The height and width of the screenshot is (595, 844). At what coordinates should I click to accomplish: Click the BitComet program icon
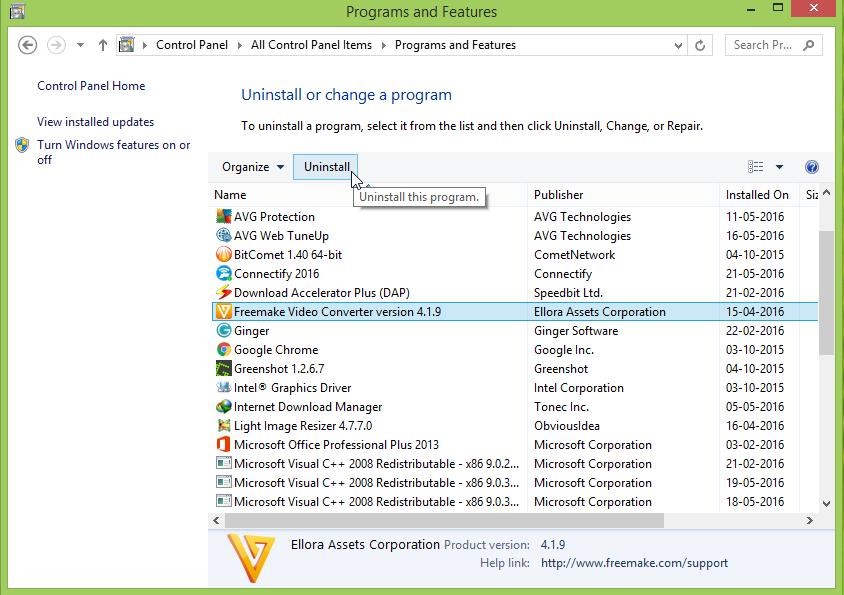(223, 254)
